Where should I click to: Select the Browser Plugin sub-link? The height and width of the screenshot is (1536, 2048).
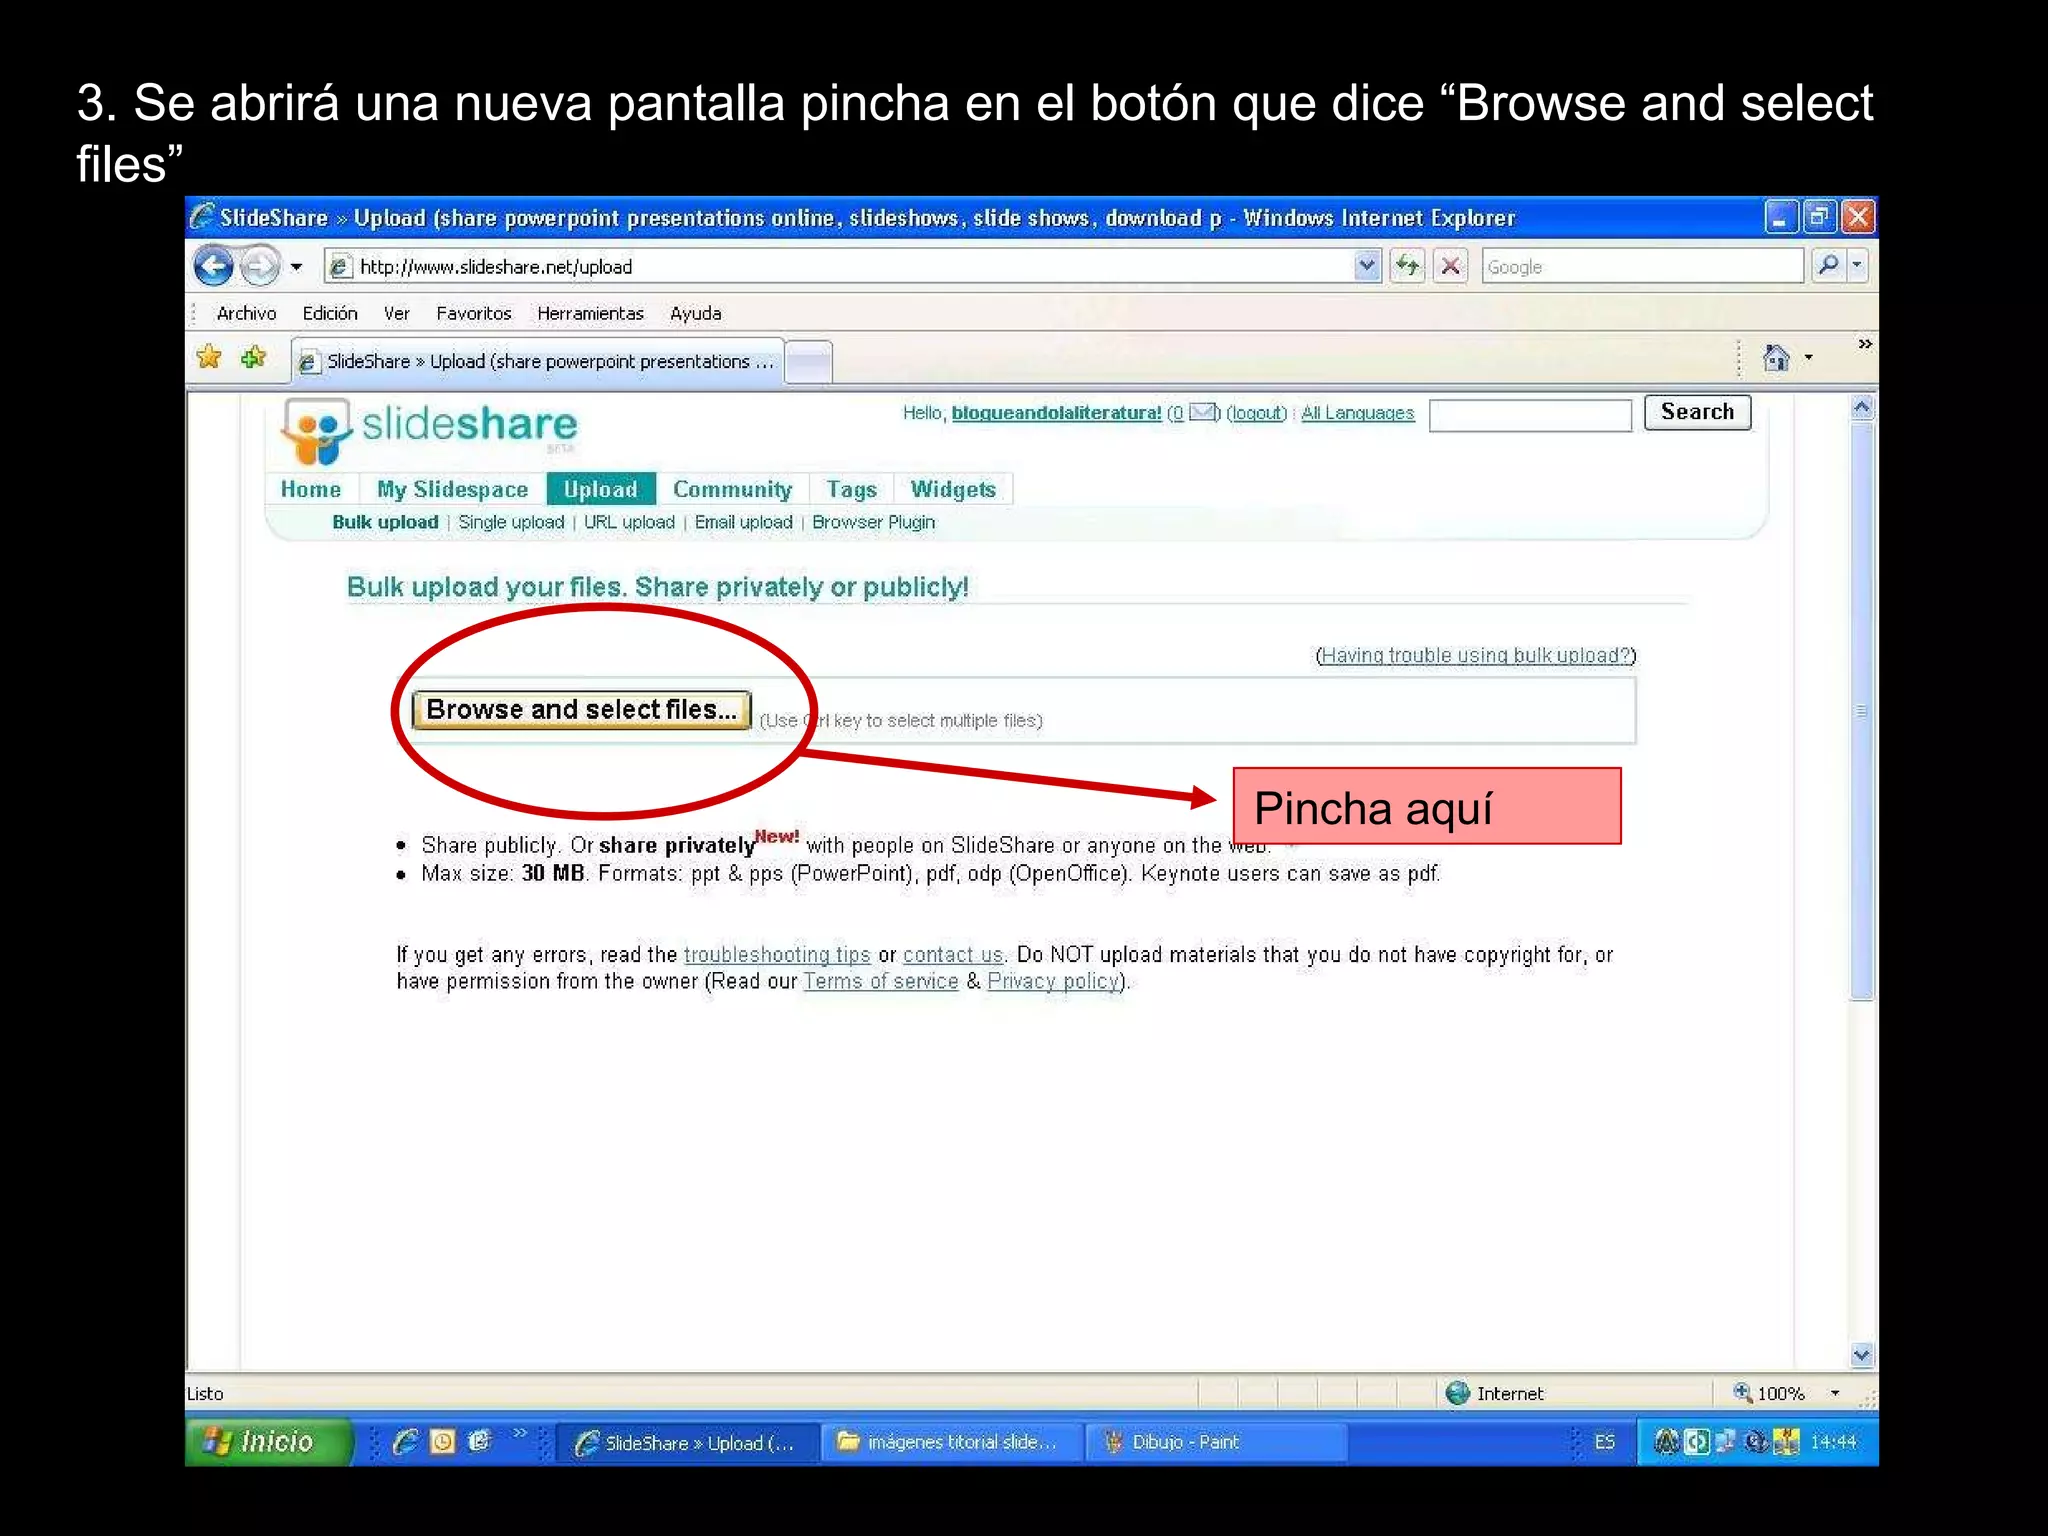click(x=873, y=522)
